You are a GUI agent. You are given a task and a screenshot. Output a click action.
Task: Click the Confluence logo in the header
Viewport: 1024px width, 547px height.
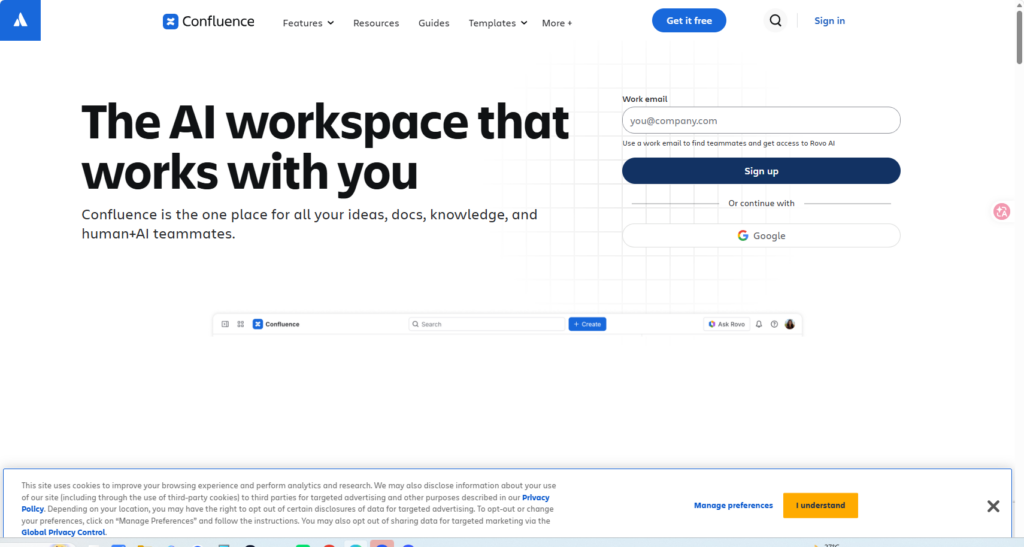pyautogui.click(x=208, y=22)
